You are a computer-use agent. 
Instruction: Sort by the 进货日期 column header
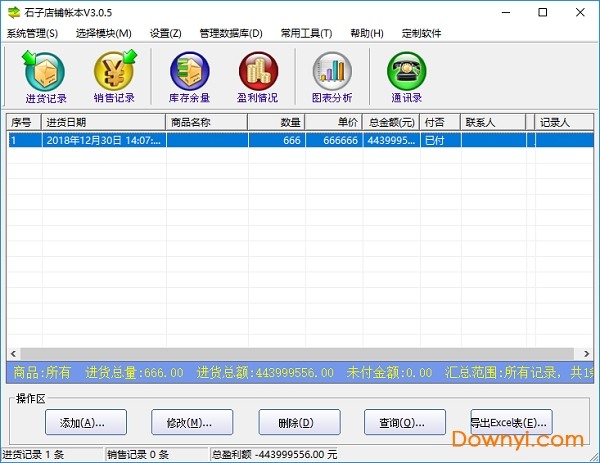tap(104, 122)
